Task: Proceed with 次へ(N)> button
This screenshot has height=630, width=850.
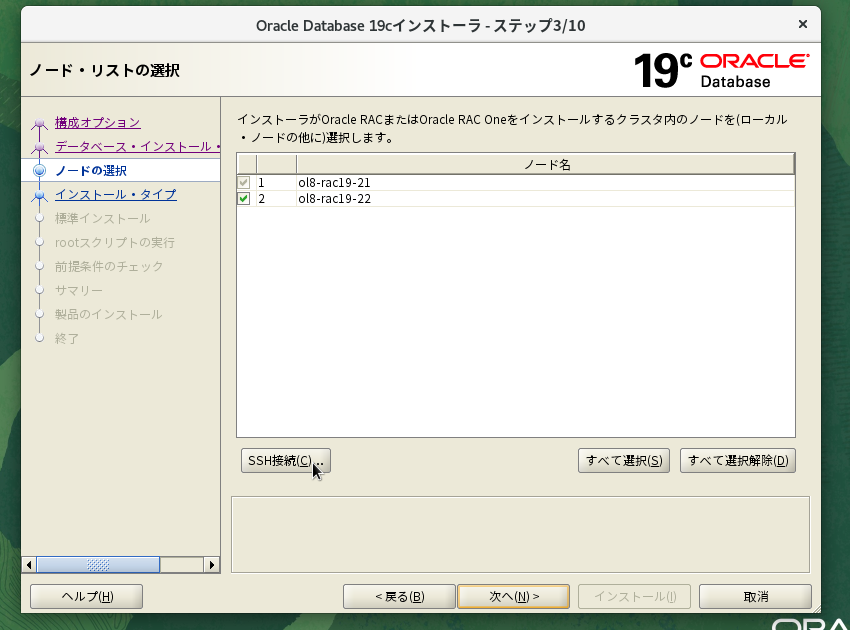Action: pyautogui.click(x=513, y=596)
